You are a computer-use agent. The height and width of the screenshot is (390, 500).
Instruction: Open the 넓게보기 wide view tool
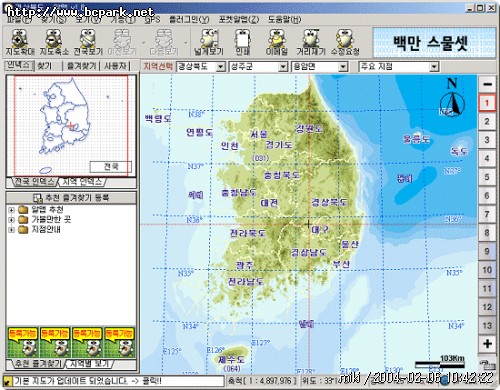209,42
